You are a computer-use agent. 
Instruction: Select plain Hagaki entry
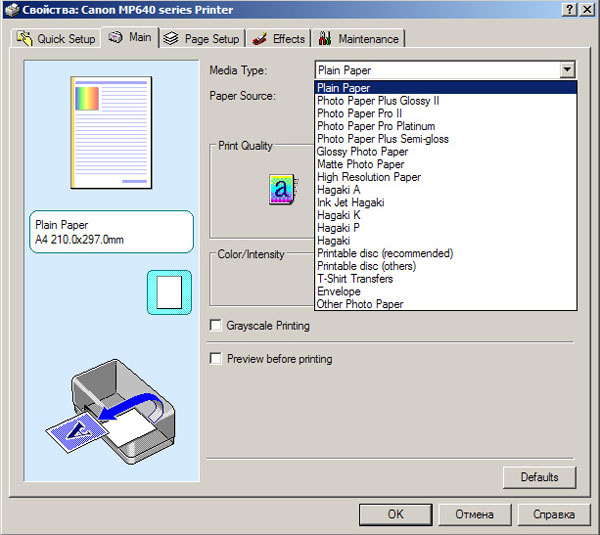pos(446,240)
